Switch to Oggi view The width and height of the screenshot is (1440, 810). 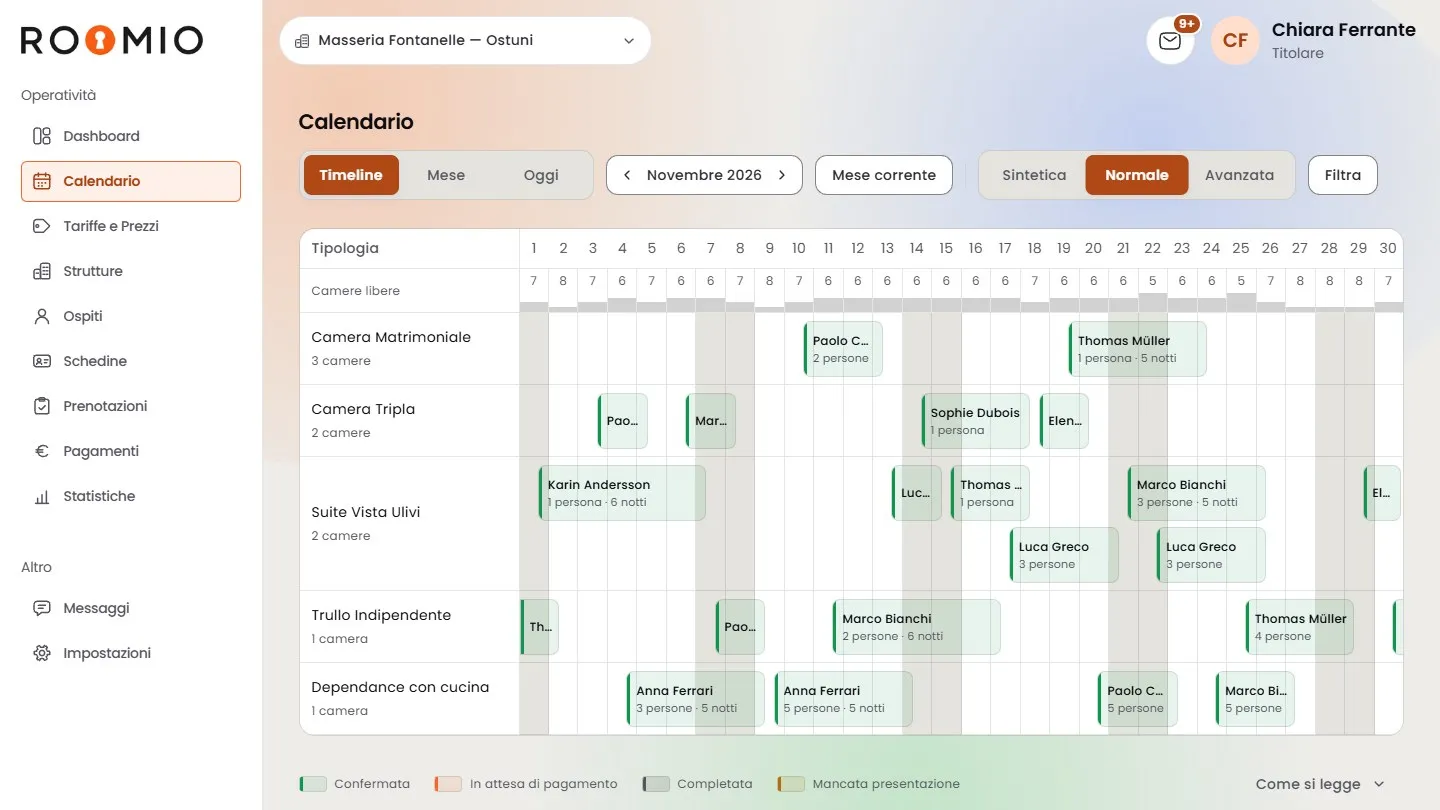click(541, 175)
